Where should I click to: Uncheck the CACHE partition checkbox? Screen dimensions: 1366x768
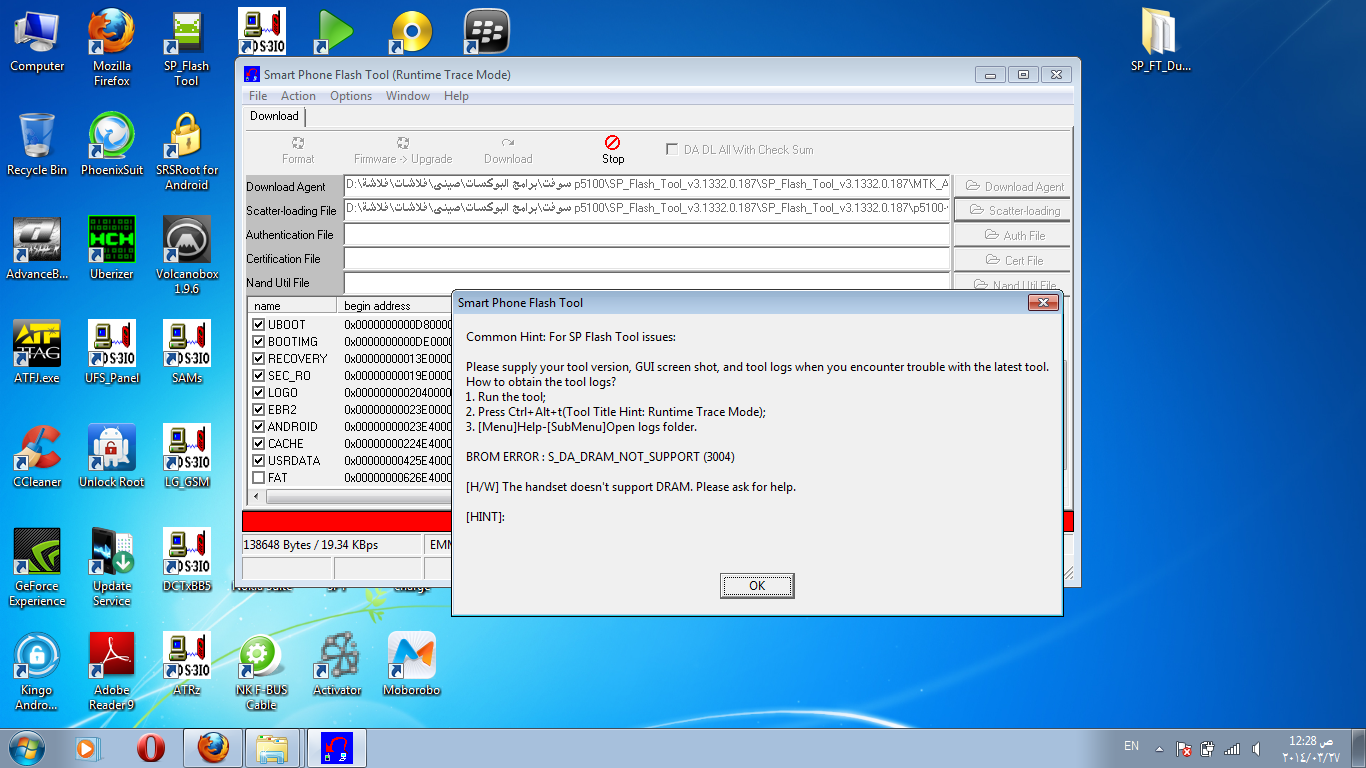click(259, 444)
